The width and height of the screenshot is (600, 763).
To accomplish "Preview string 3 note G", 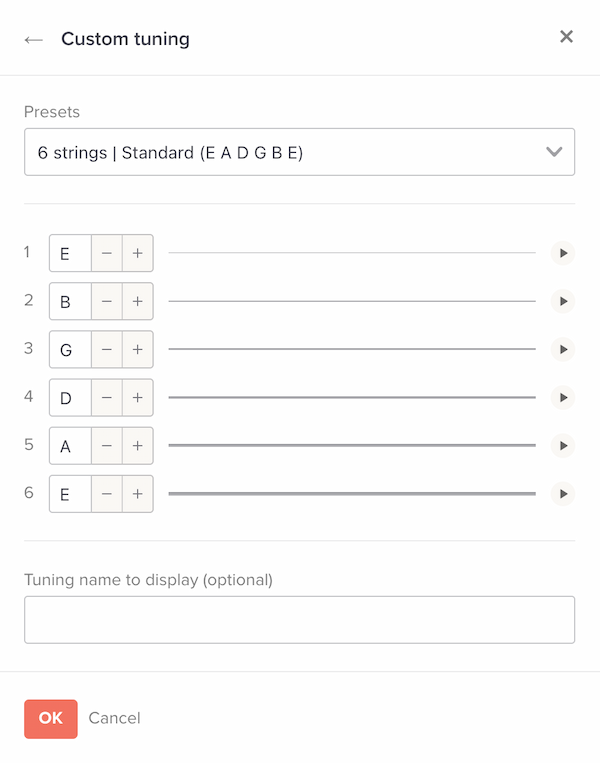I will pyautogui.click(x=563, y=349).
